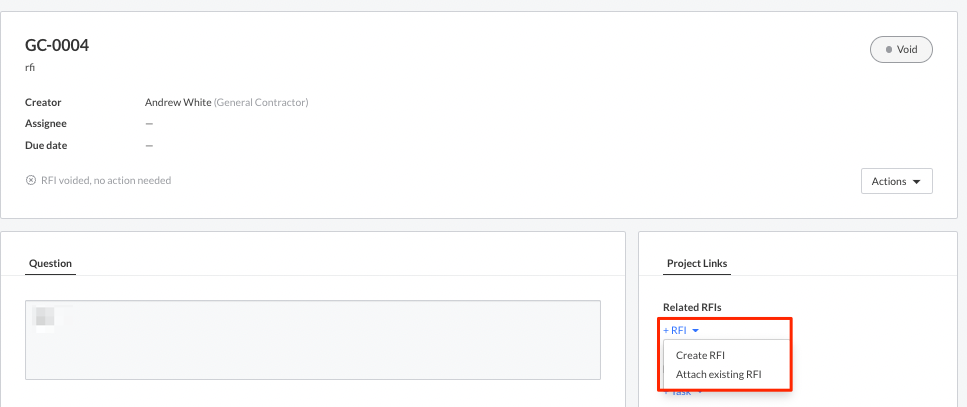967x407 pixels.
Task: Click inside the Question text box
Action: coord(312,340)
